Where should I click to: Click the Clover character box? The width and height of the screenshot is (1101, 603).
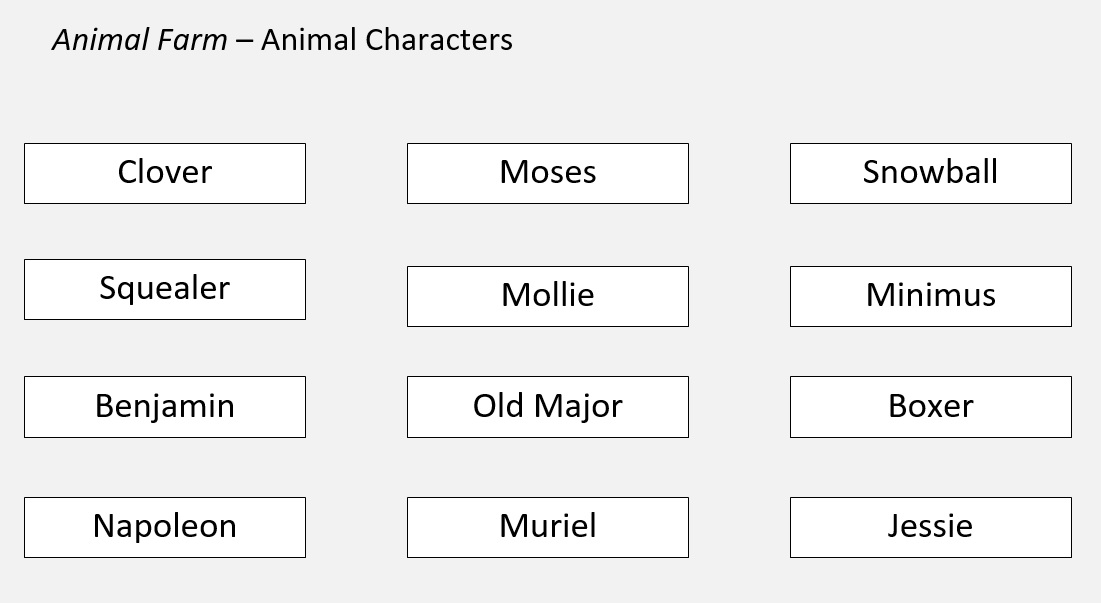pos(165,173)
